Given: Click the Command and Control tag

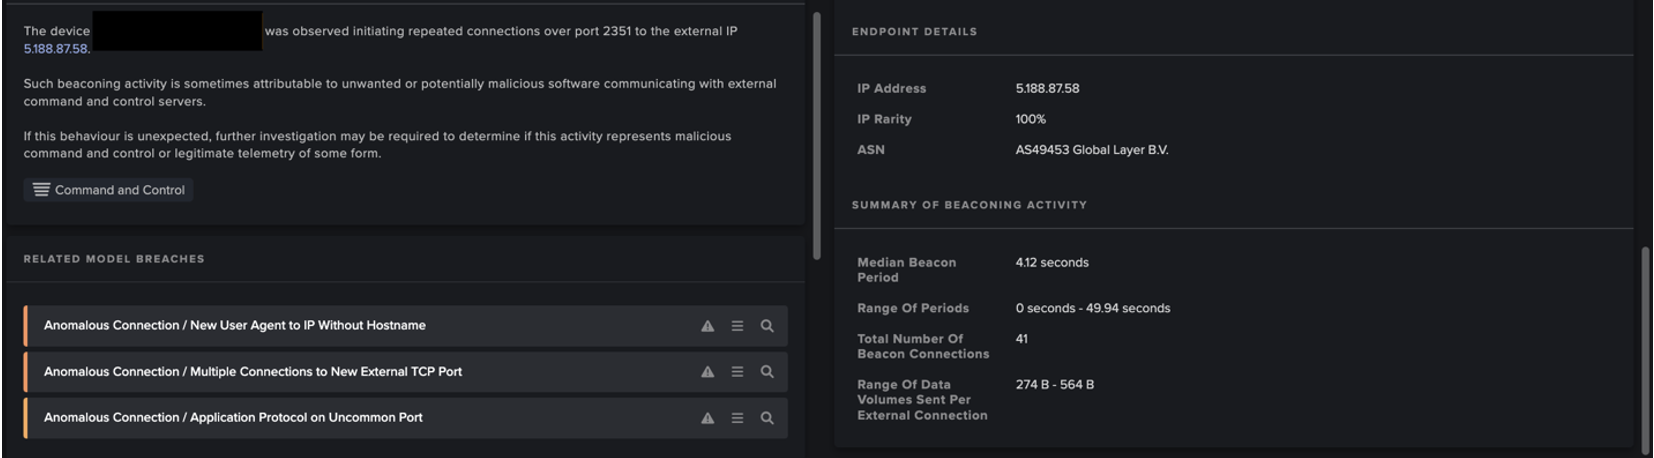Looking at the screenshot, I should coord(119,190).
